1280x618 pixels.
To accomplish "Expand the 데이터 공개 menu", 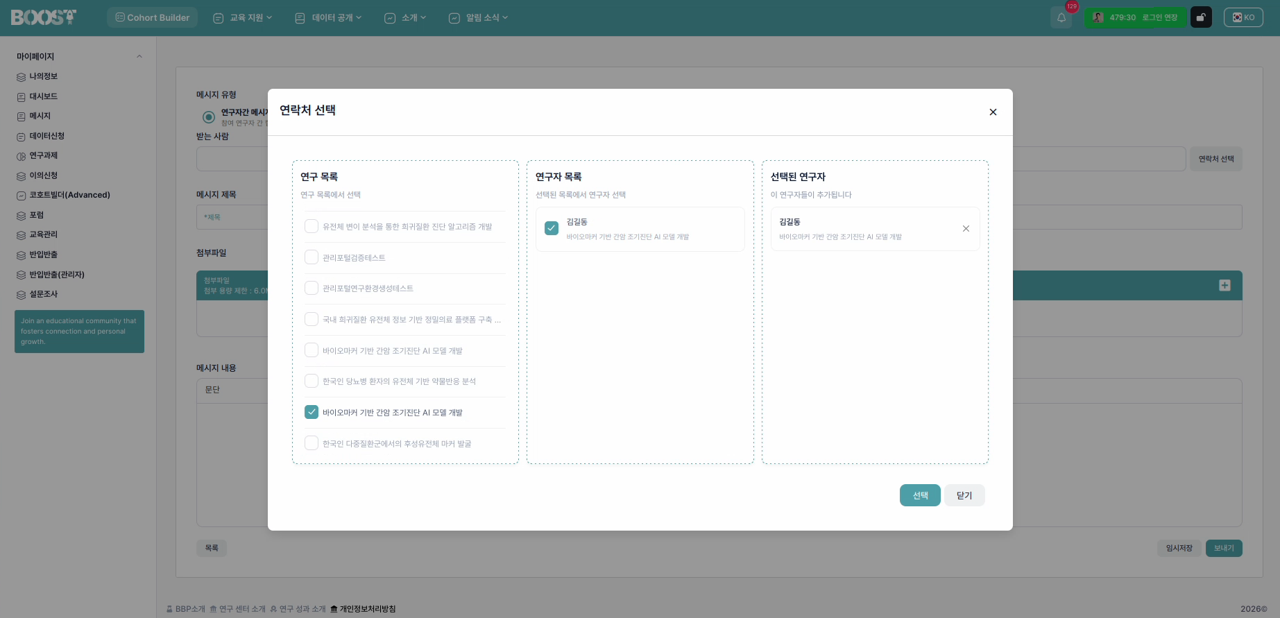I will pyautogui.click(x=328, y=17).
